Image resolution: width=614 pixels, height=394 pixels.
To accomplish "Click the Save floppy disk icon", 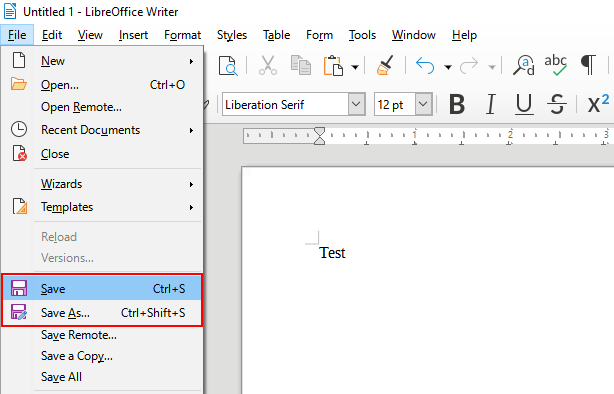I will click(x=19, y=288).
